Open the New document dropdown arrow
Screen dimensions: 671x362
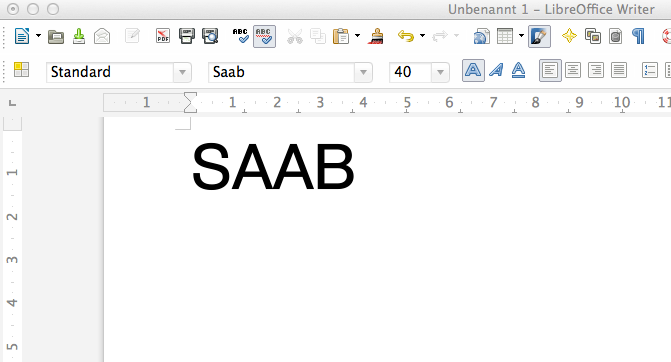38,36
